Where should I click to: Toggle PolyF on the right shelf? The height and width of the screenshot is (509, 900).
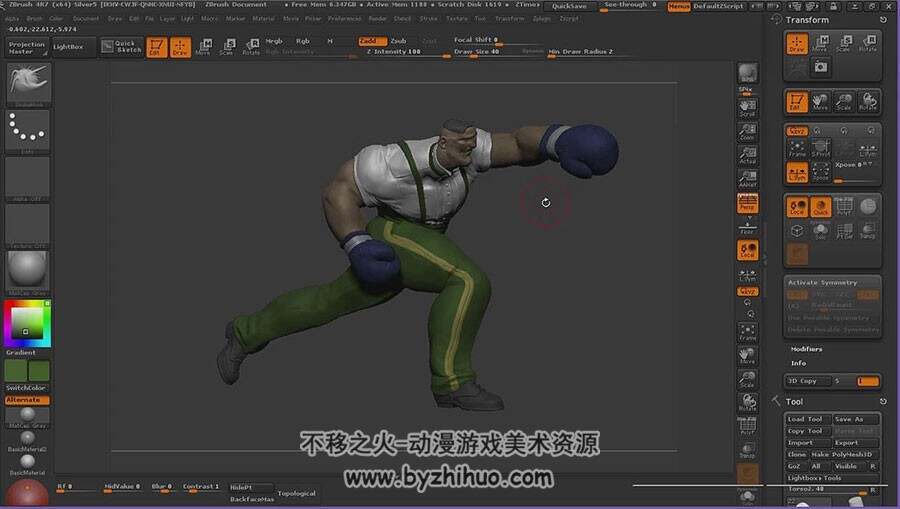pos(747,426)
